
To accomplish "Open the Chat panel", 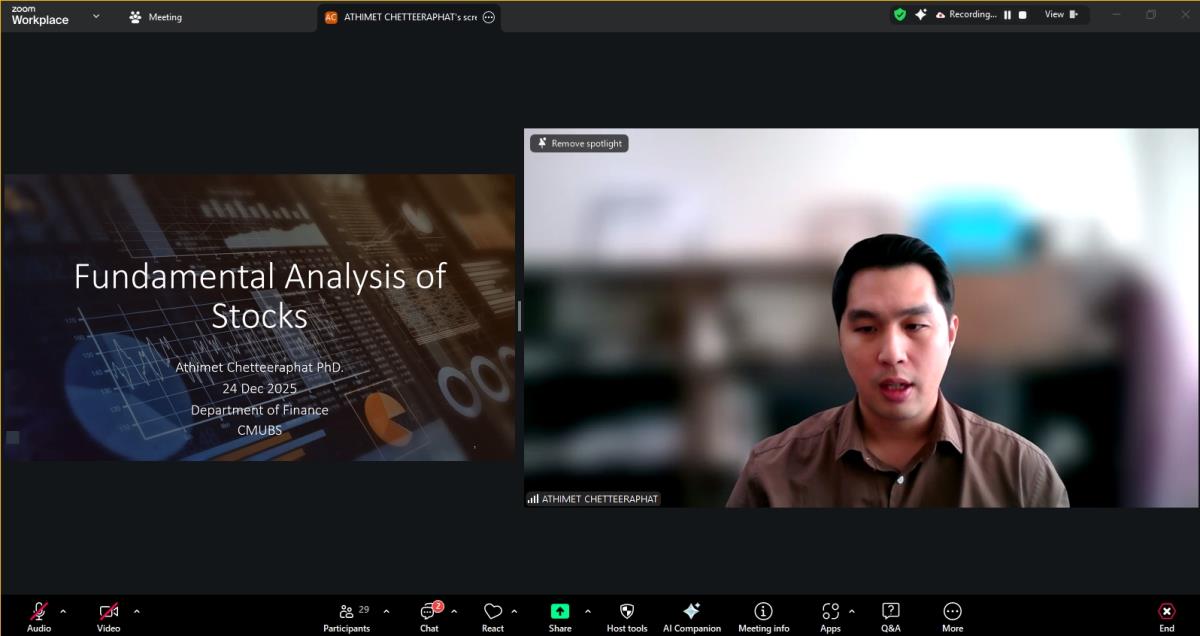I will 429,616.
